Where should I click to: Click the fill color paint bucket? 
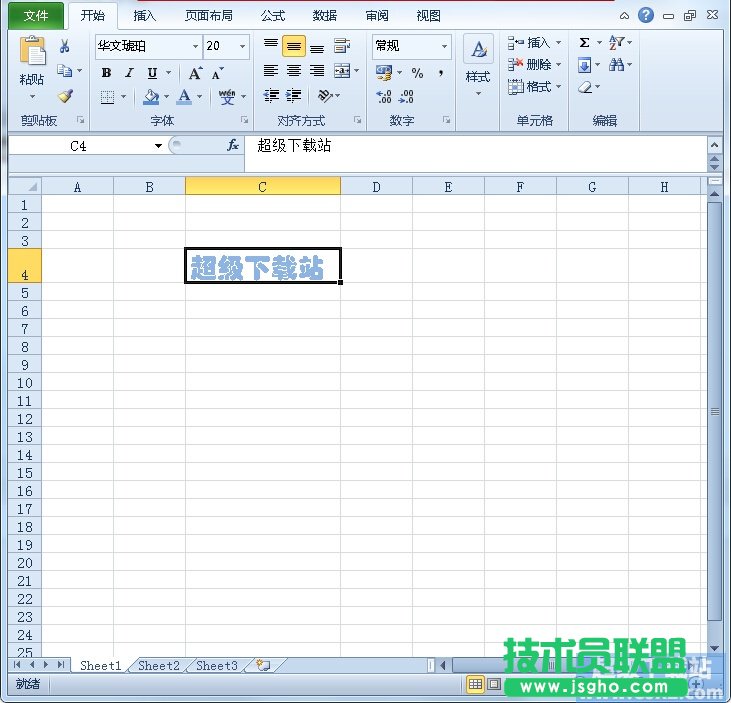[151, 97]
